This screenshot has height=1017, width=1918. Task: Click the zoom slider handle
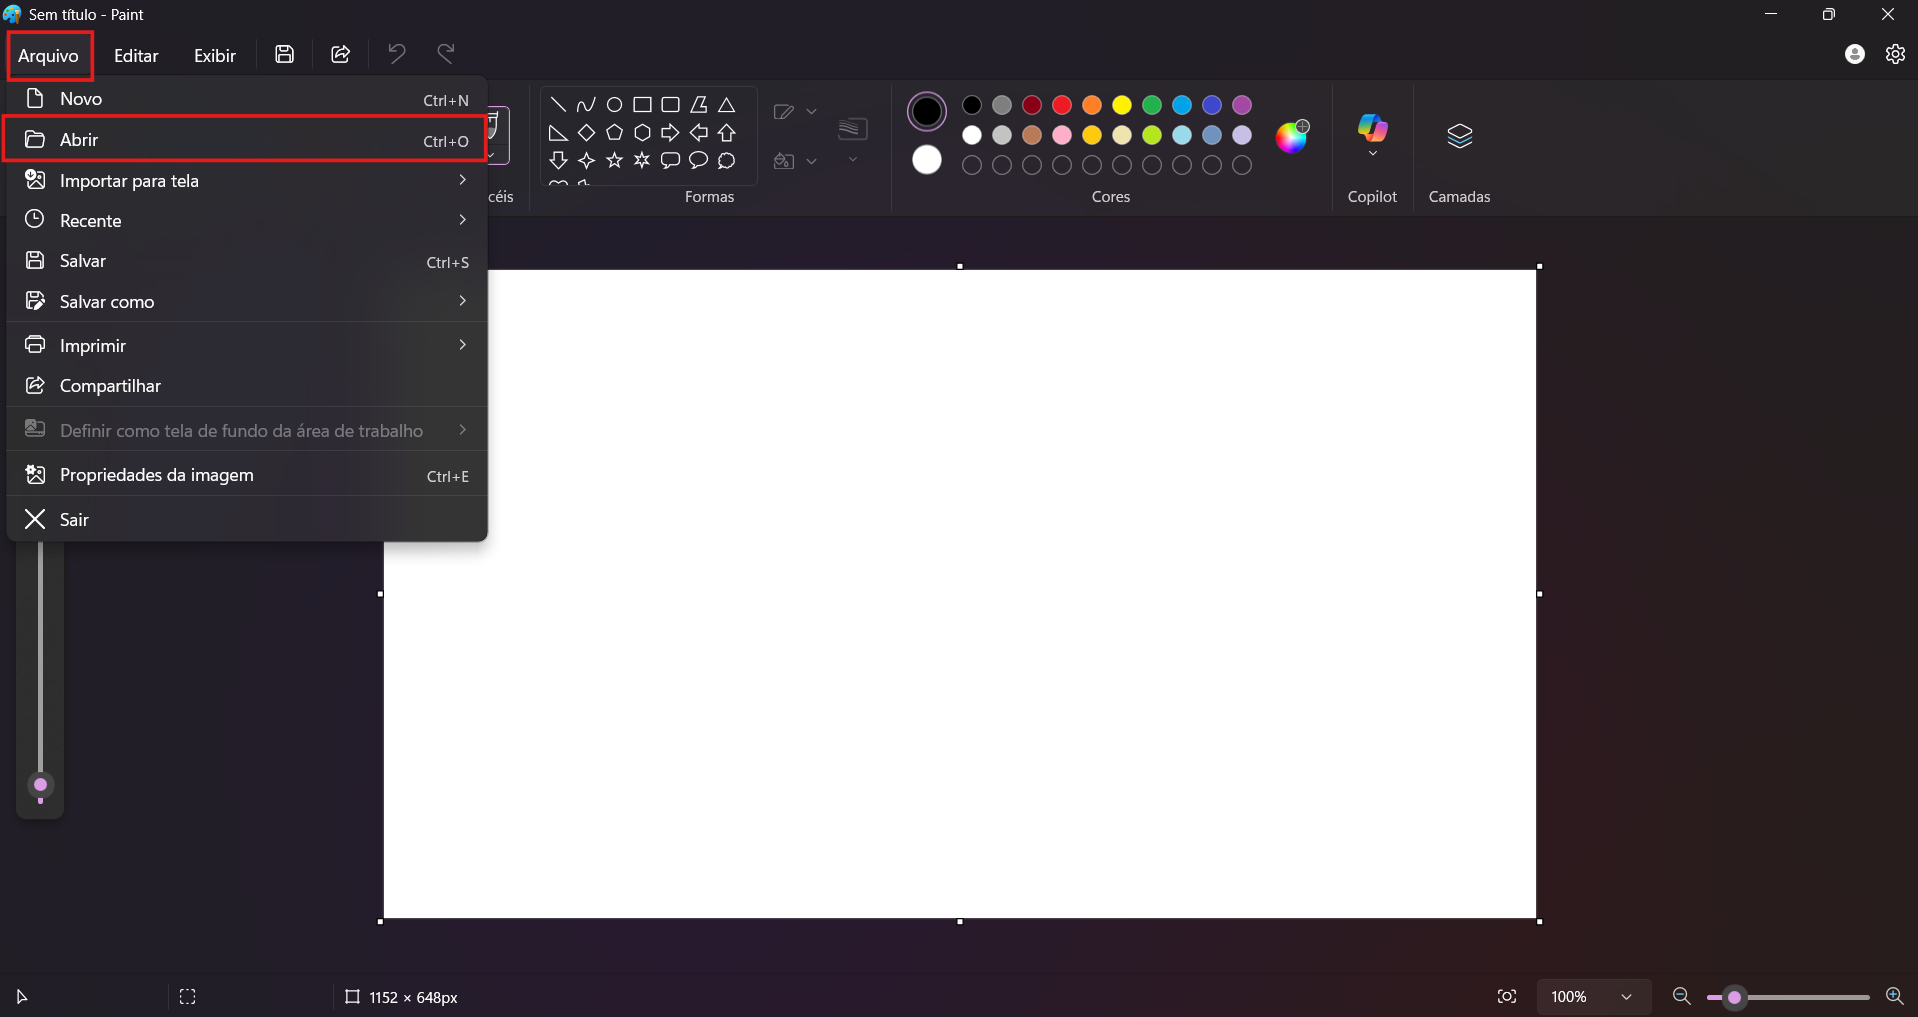coord(1734,997)
